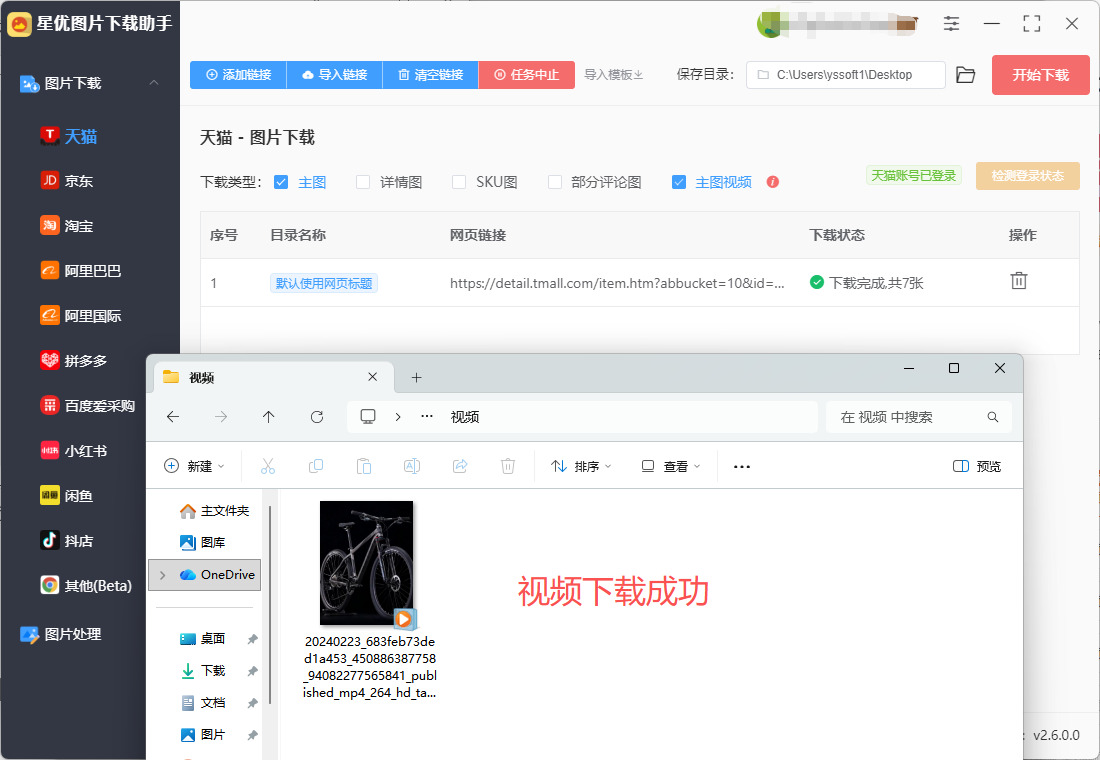The image size is (1100, 760).
Task: Switch to 拼多多 platform
Action: [74, 361]
